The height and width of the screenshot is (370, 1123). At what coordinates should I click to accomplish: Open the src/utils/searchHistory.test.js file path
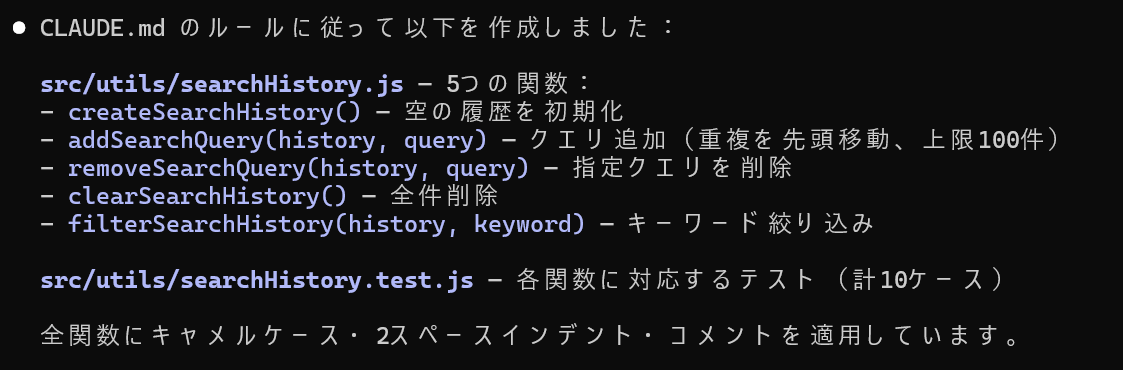pyautogui.click(x=257, y=280)
